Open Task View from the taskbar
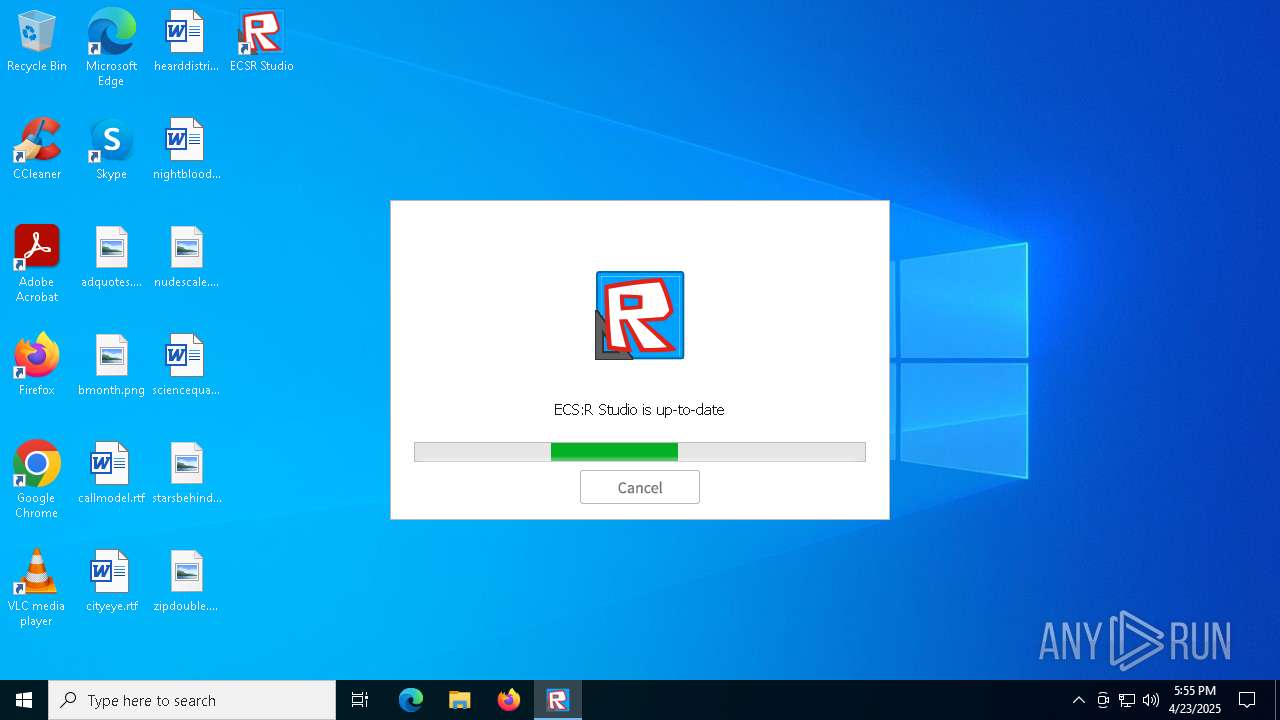This screenshot has height=720, width=1280. coord(360,700)
